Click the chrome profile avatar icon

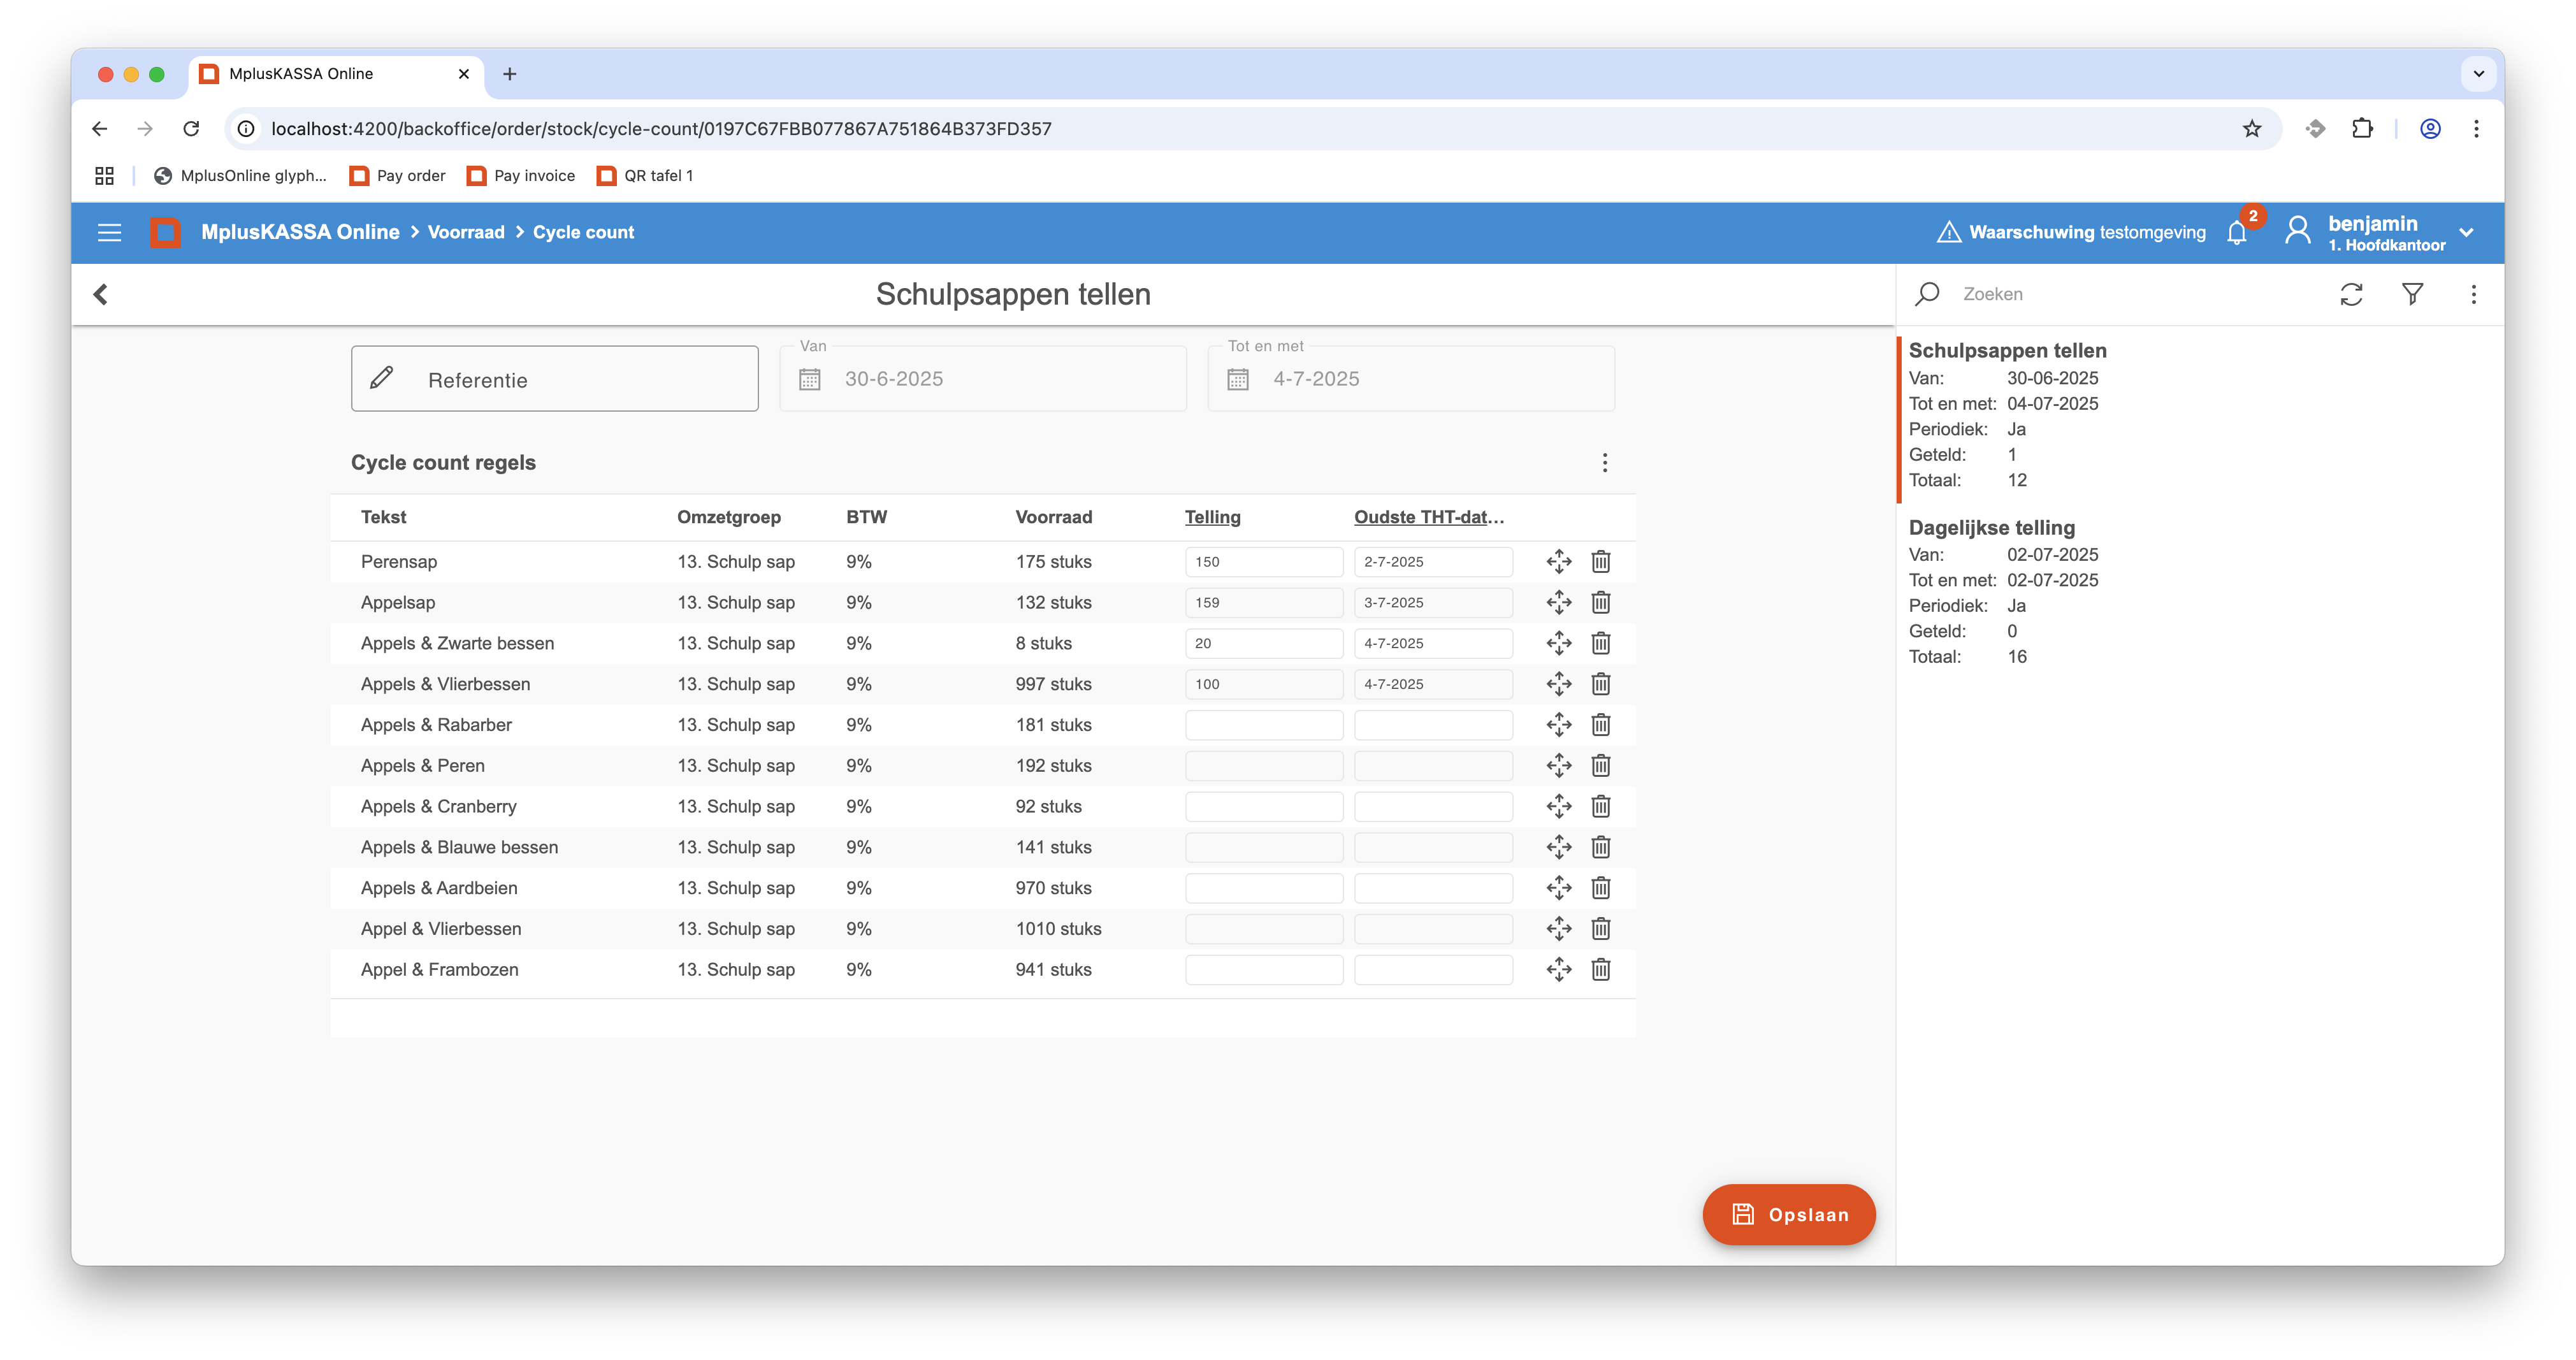click(2430, 129)
